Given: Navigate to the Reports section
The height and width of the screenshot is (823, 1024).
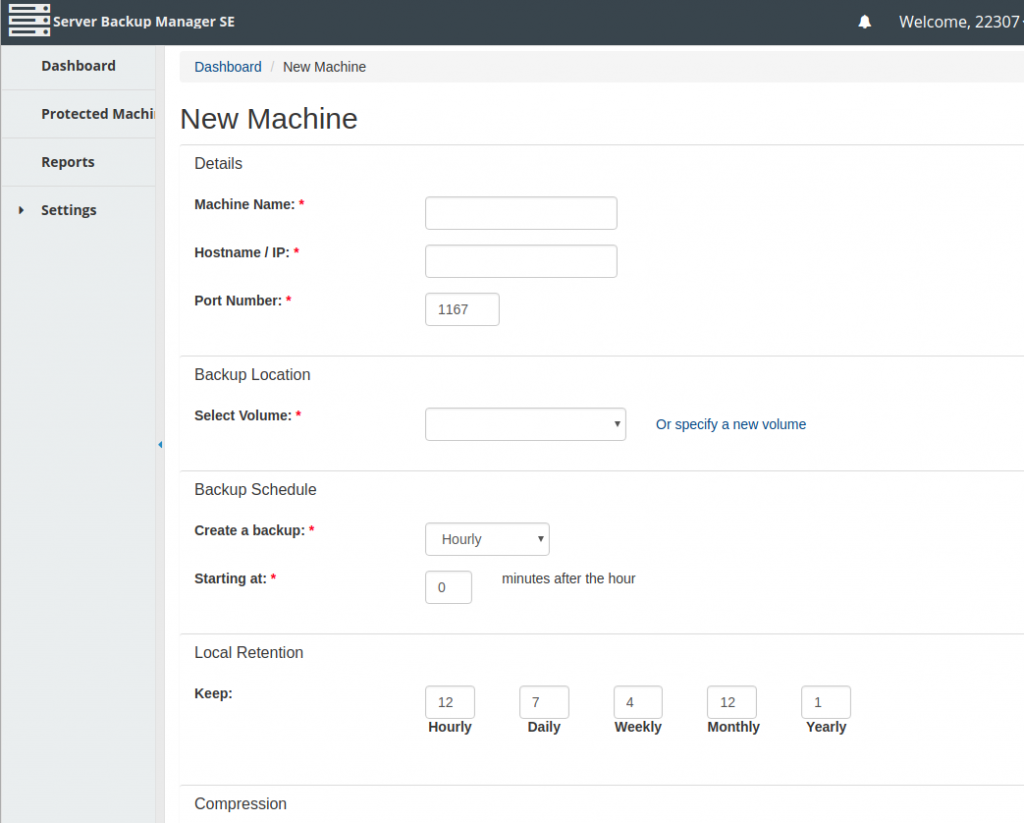Looking at the screenshot, I should (67, 161).
